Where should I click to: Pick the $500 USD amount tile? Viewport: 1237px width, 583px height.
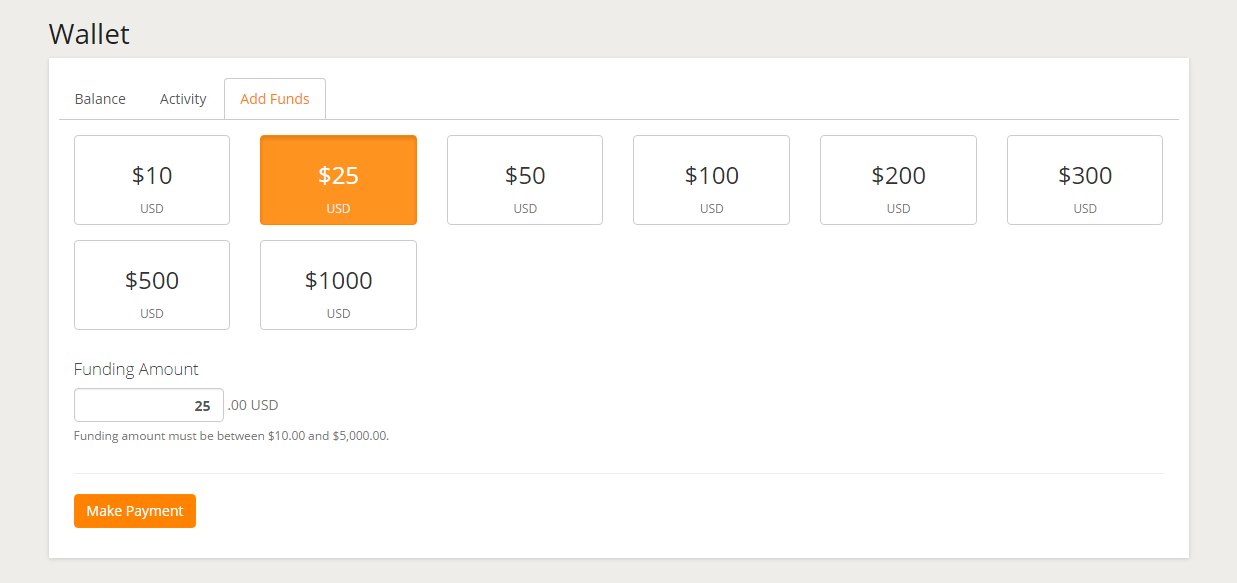pyautogui.click(x=152, y=285)
